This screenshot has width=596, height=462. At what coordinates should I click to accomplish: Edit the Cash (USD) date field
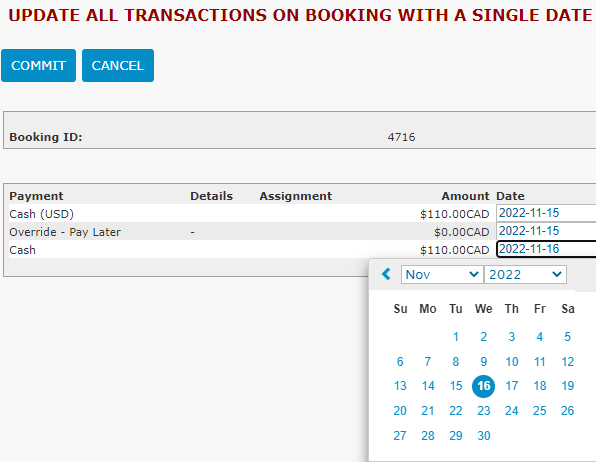click(546, 213)
